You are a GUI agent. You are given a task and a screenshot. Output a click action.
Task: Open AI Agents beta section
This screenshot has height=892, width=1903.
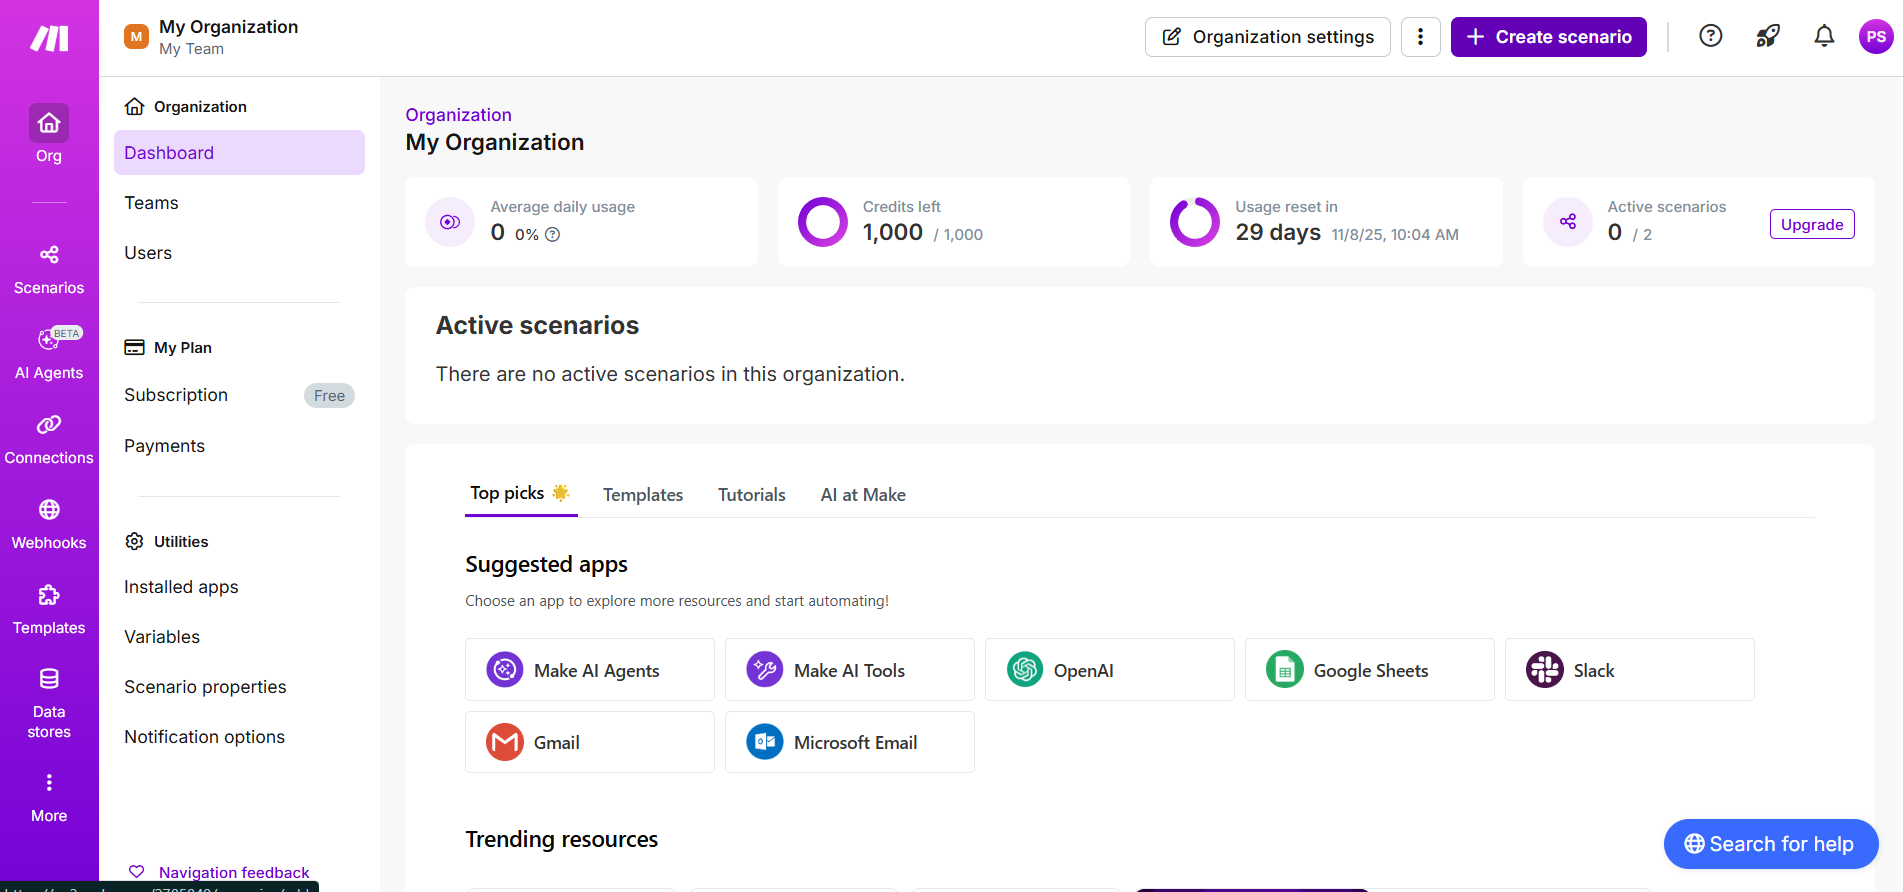(x=49, y=355)
